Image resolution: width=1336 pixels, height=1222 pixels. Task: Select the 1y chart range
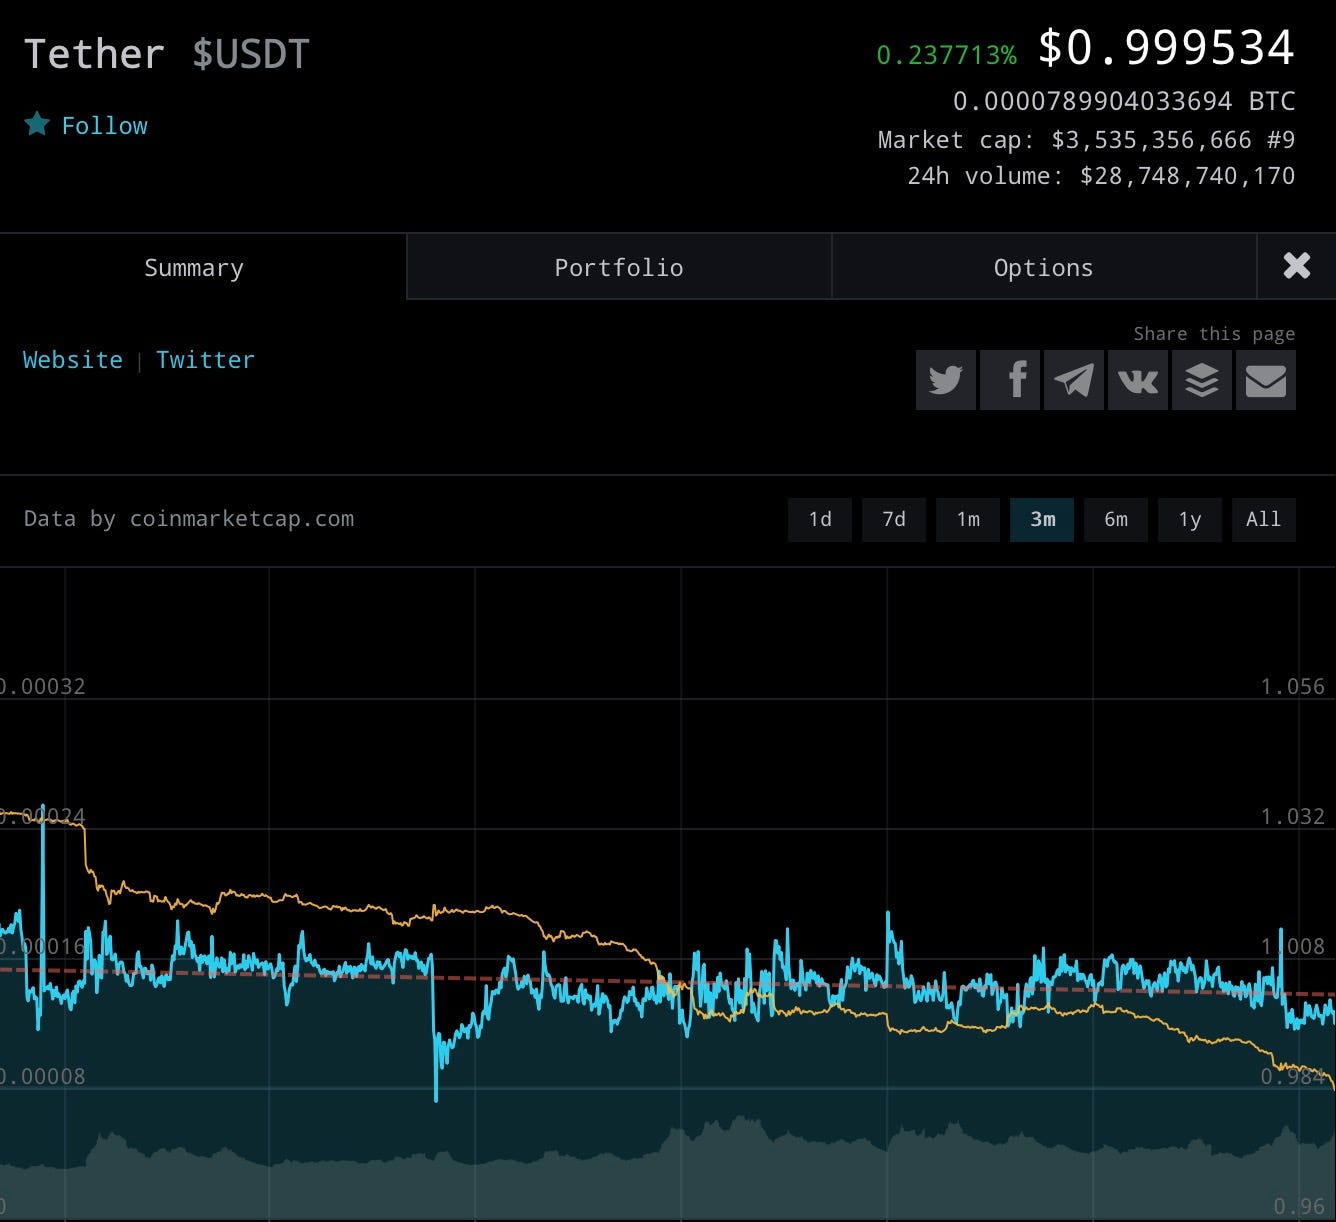[x=1190, y=520]
